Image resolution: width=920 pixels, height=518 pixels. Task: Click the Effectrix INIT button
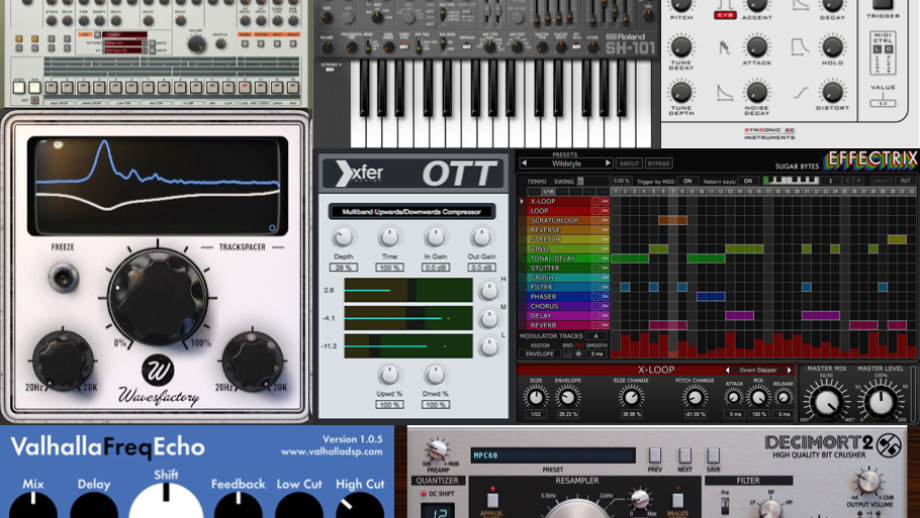coord(906,181)
